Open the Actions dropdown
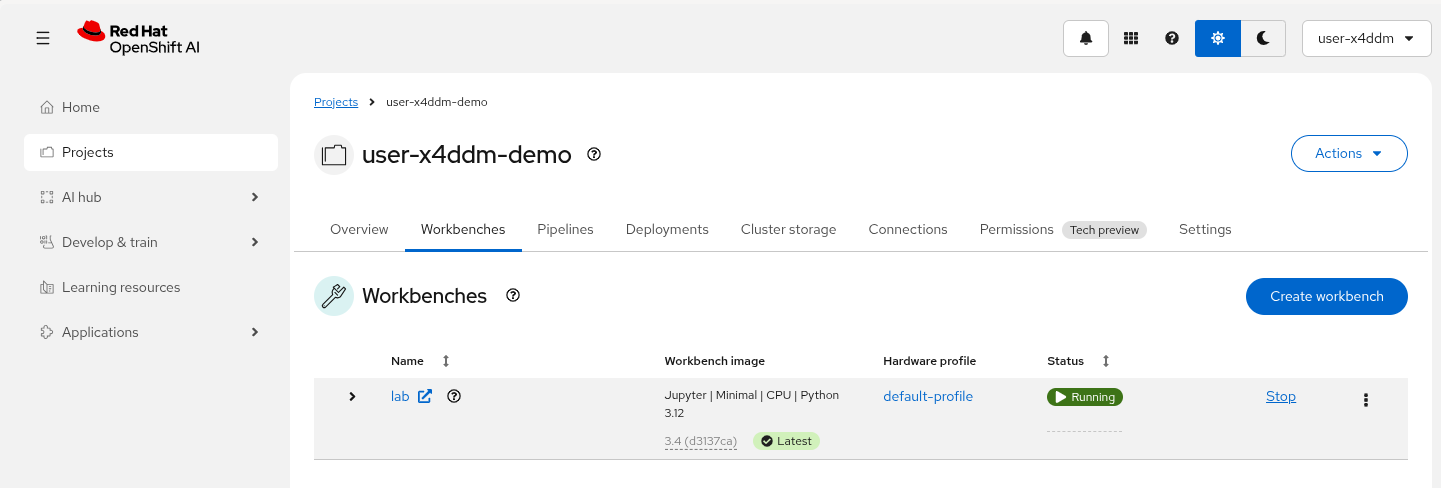Viewport: 1441px width, 488px height. (x=1348, y=153)
